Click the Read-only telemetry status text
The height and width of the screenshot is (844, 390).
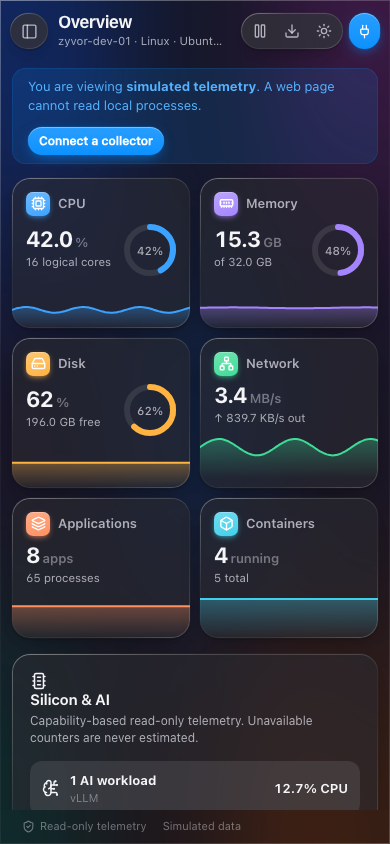coord(93,826)
